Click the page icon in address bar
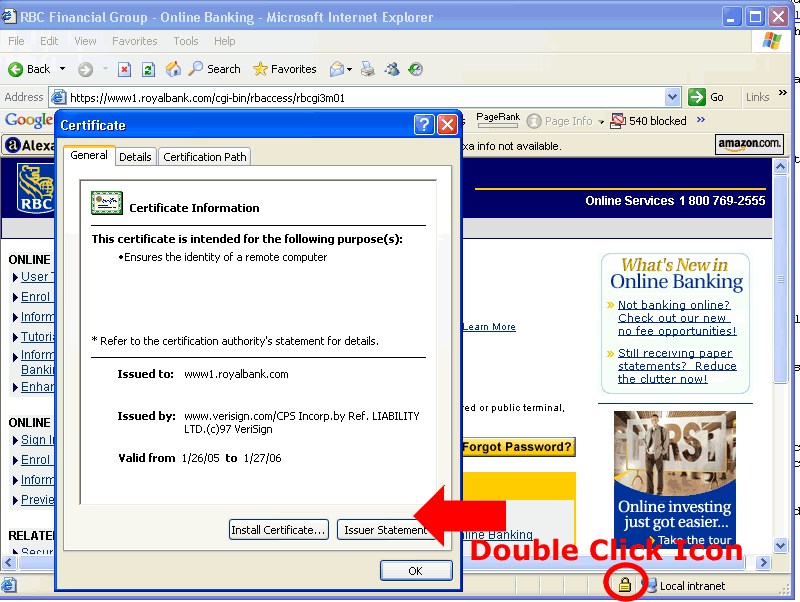The width and height of the screenshot is (800, 602). click(59, 97)
